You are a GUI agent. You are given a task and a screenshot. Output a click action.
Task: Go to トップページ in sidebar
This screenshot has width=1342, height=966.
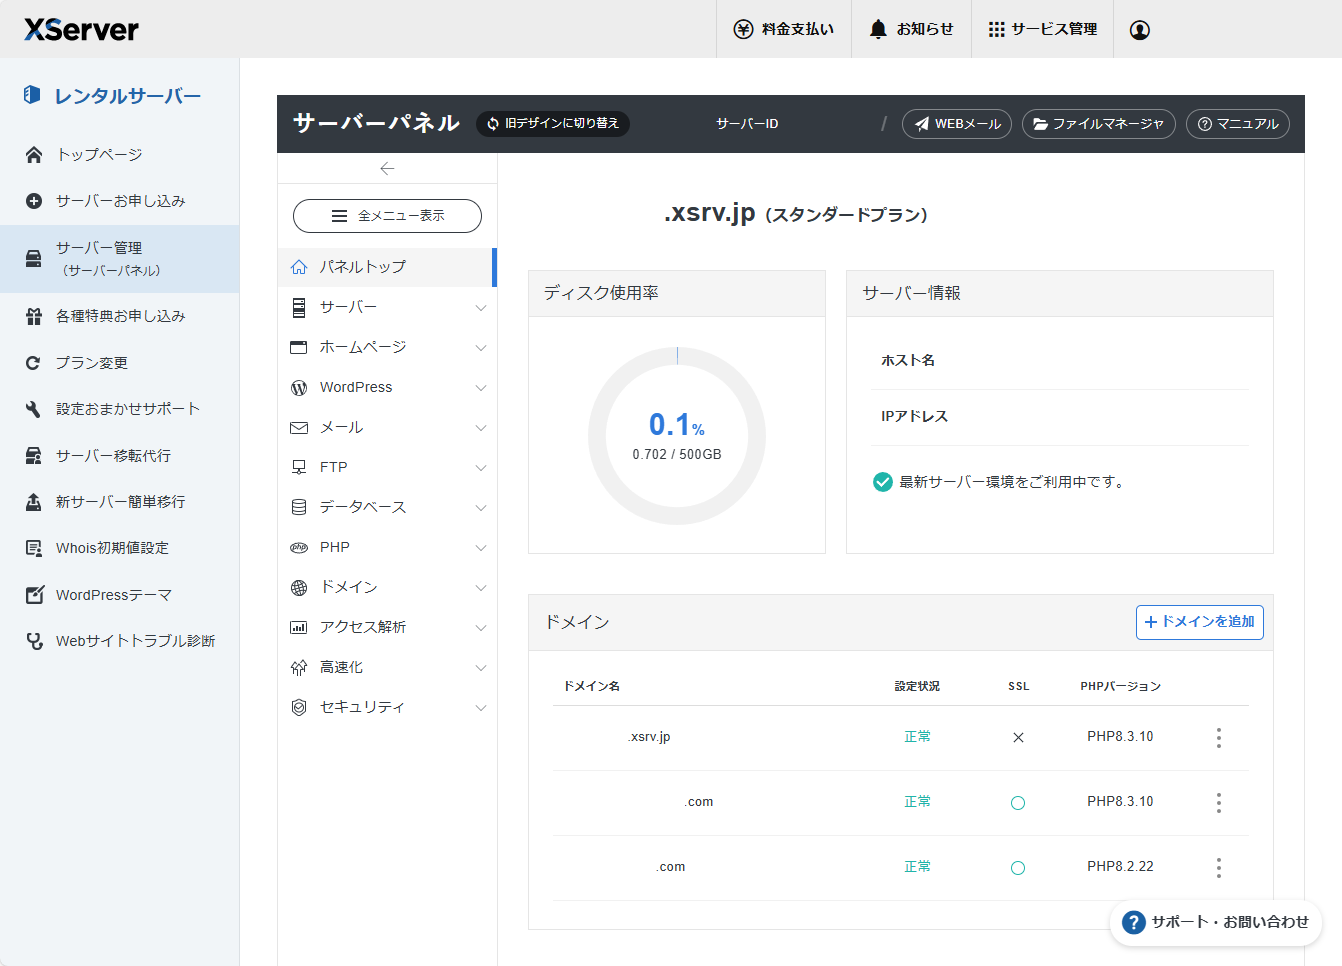pyautogui.click(x=99, y=154)
